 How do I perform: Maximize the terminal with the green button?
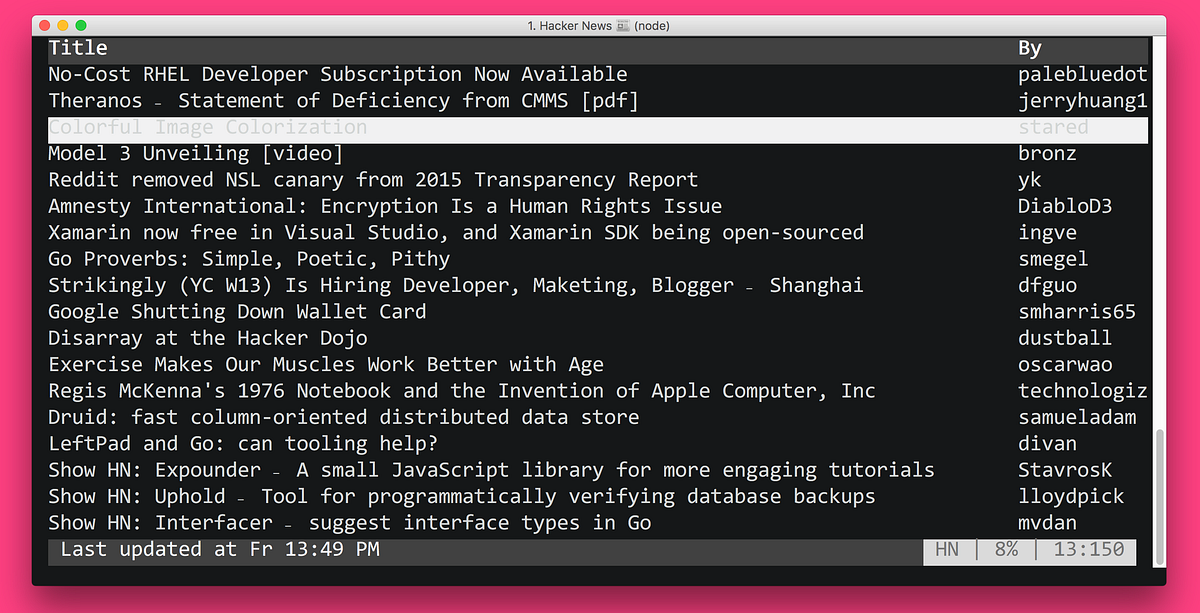click(x=81, y=25)
